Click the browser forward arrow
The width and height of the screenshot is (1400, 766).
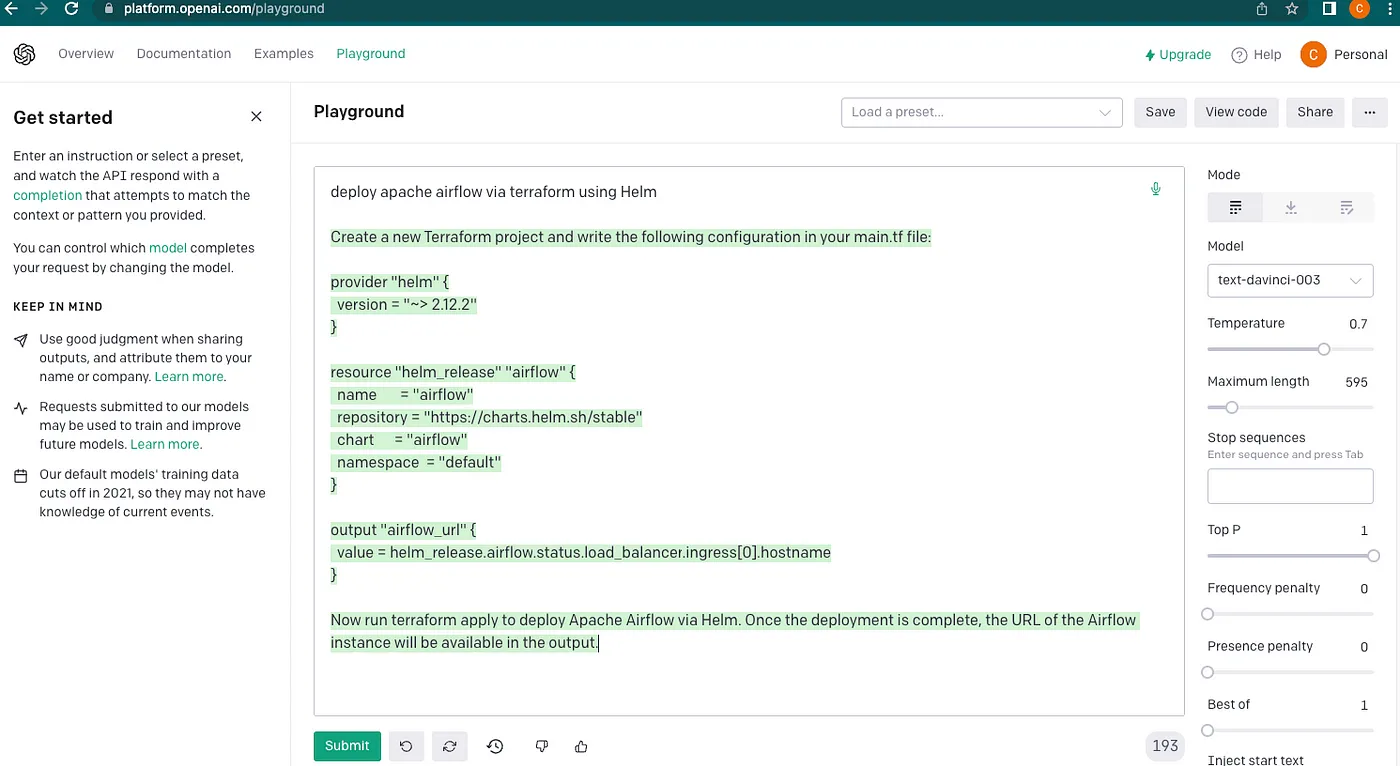point(41,8)
